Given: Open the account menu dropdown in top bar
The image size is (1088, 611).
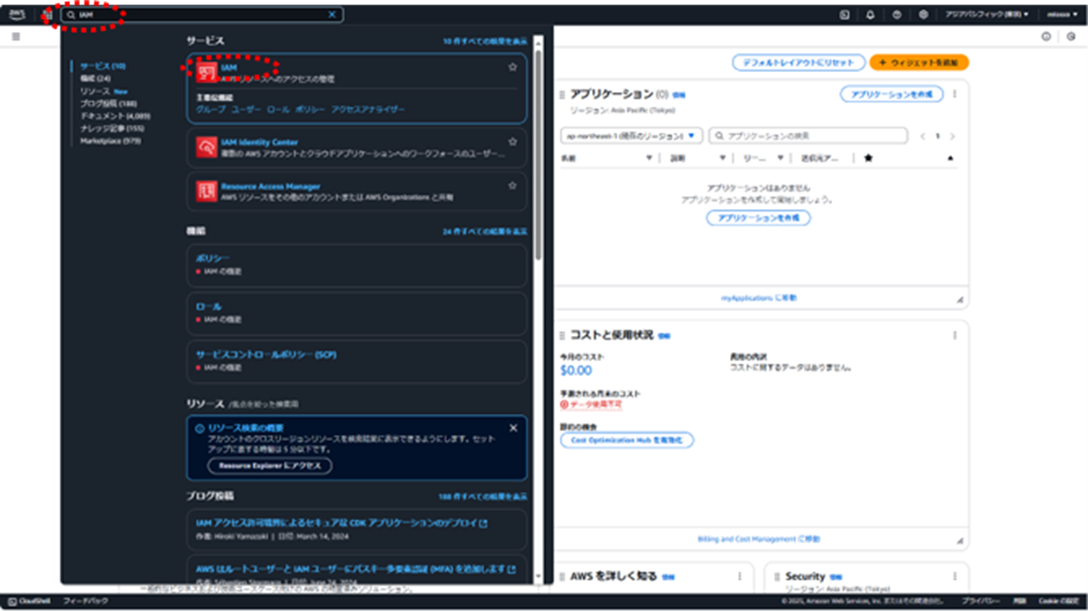Looking at the screenshot, I should [1062, 15].
